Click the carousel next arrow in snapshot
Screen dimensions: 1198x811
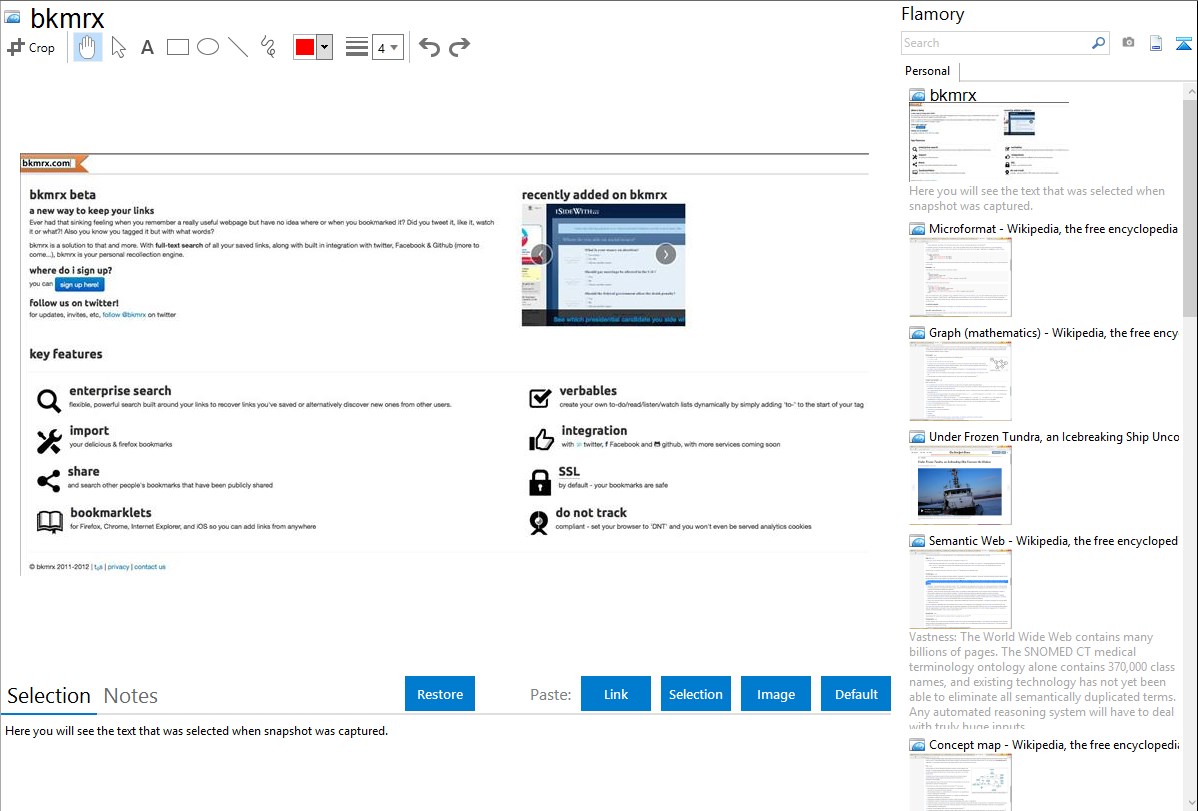point(665,255)
